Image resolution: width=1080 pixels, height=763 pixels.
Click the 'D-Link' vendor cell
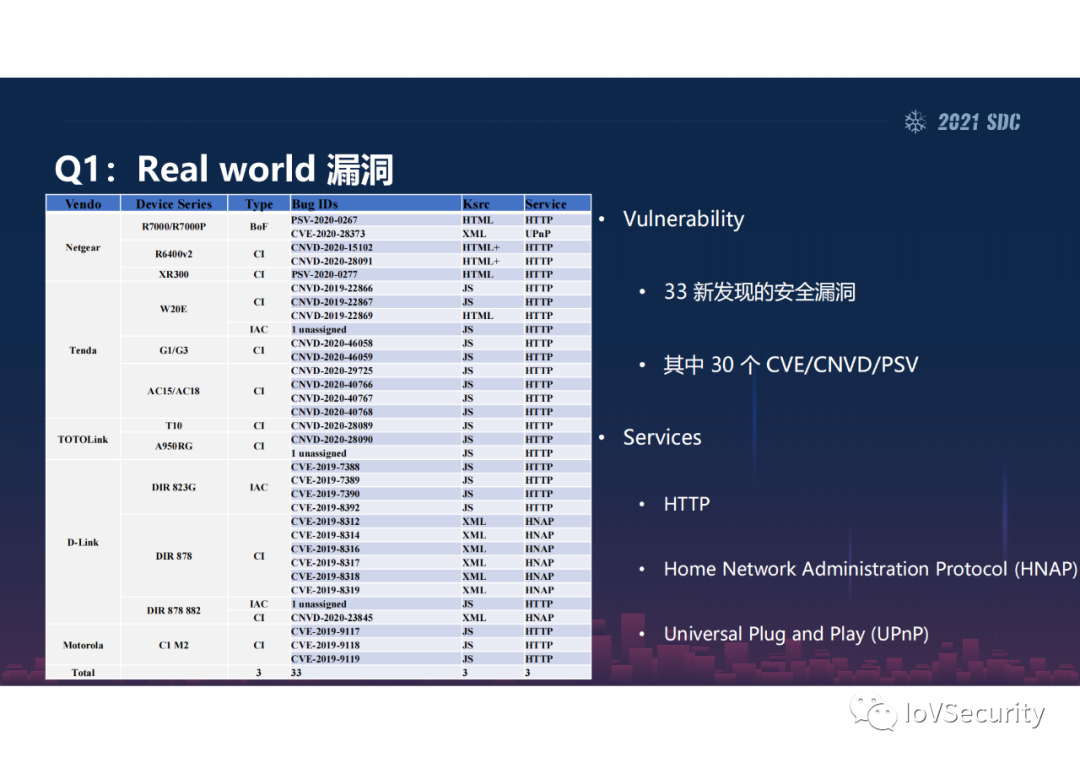tap(83, 542)
